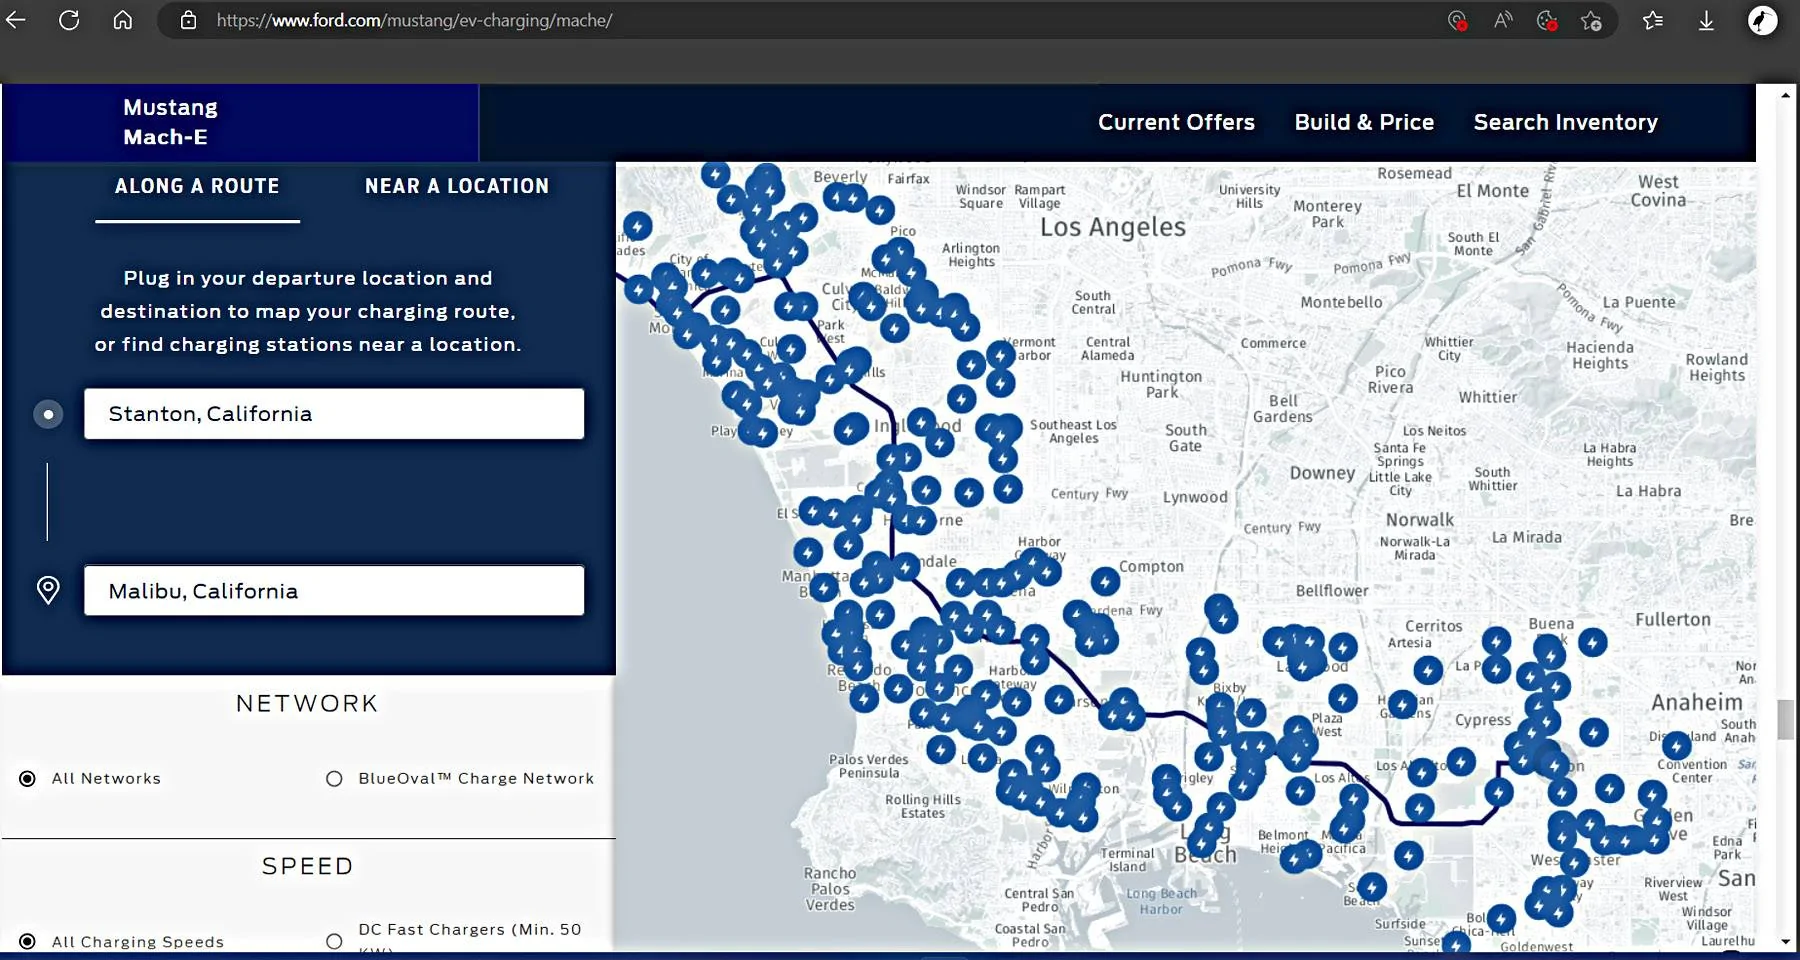Select charging marker directly below Artesia label
Image resolution: width=1800 pixels, height=960 pixels.
coord(1428,670)
